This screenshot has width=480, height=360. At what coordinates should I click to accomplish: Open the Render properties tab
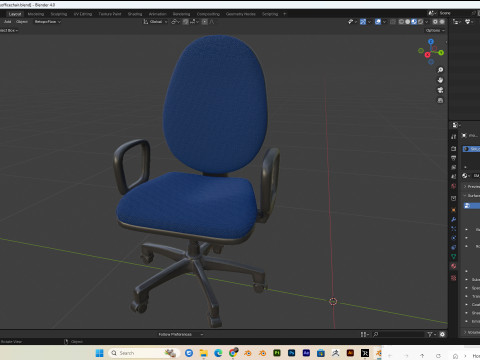454,148
